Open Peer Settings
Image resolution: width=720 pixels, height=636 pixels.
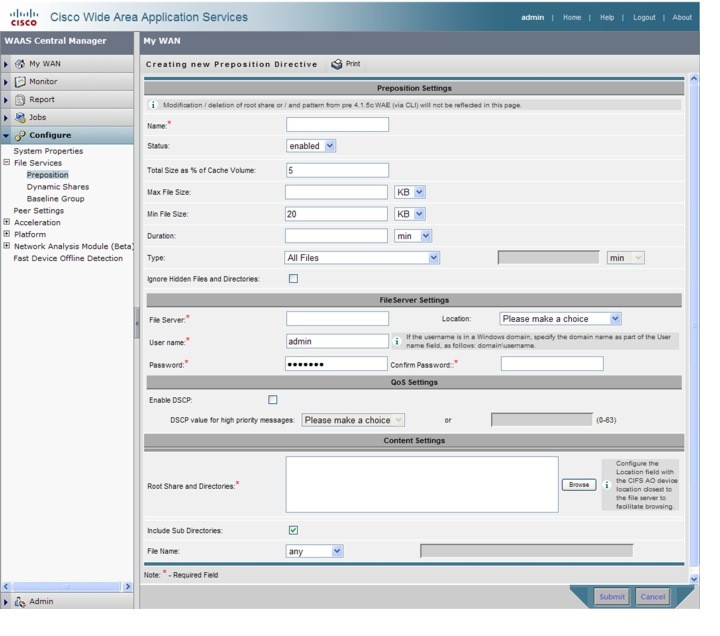[x=39, y=211]
